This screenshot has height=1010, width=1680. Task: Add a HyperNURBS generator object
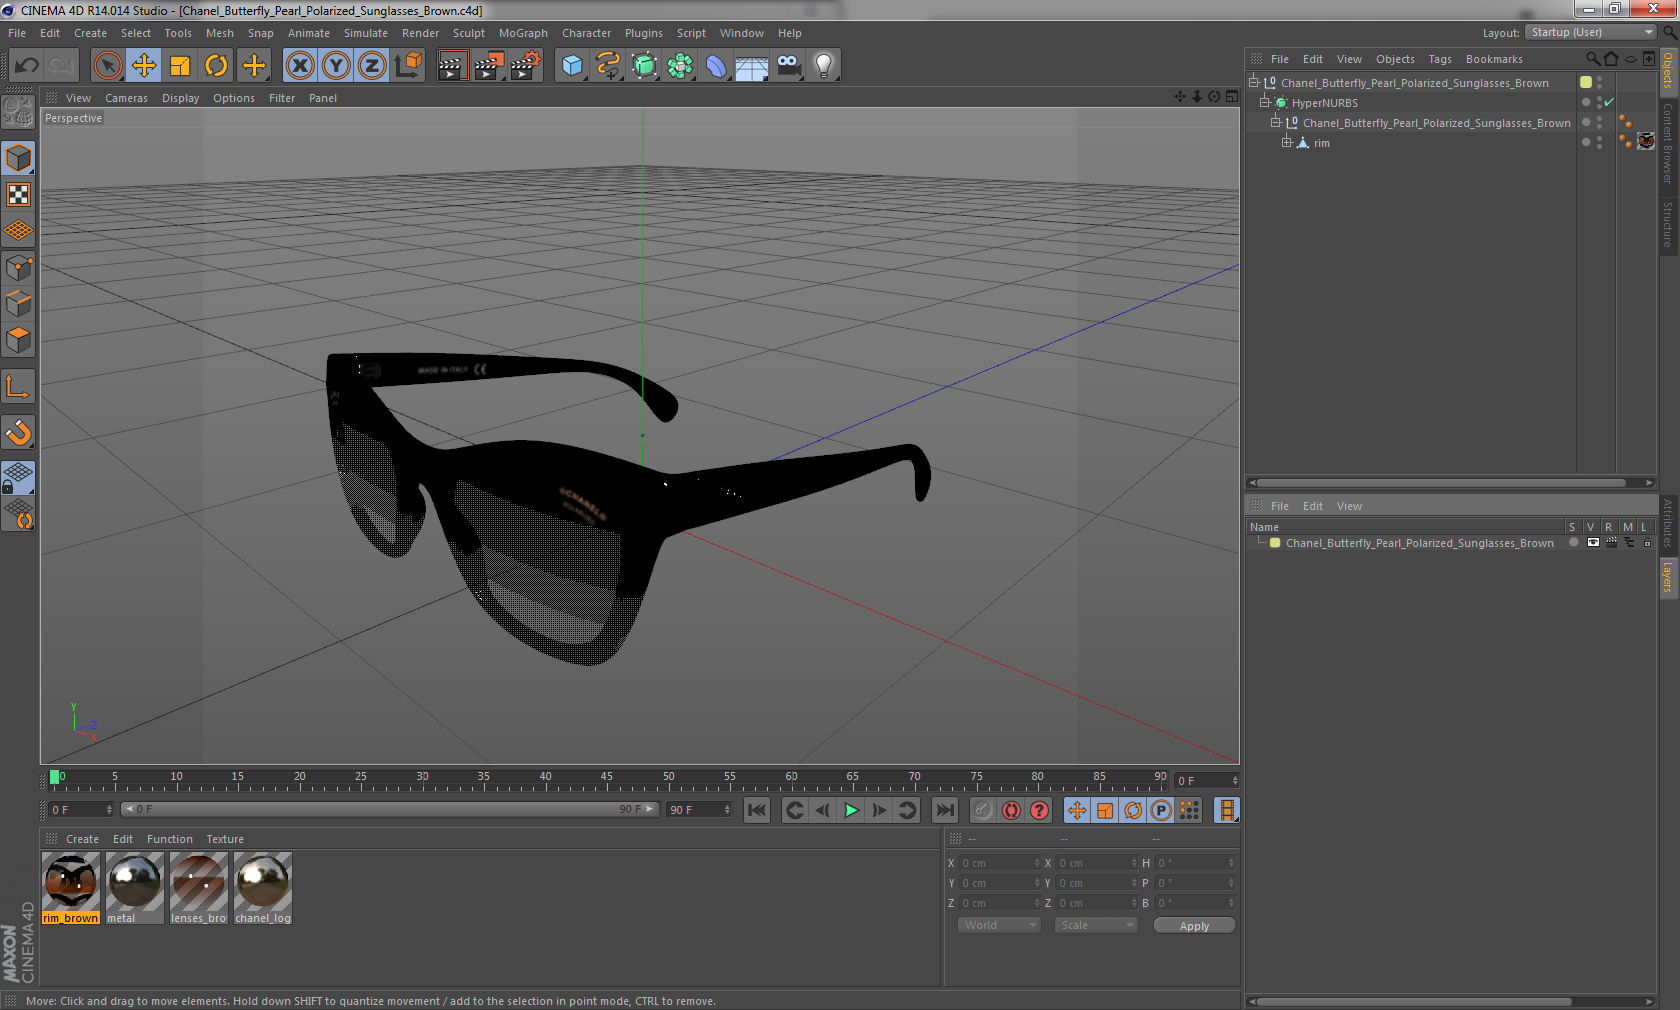click(x=644, y=66)
